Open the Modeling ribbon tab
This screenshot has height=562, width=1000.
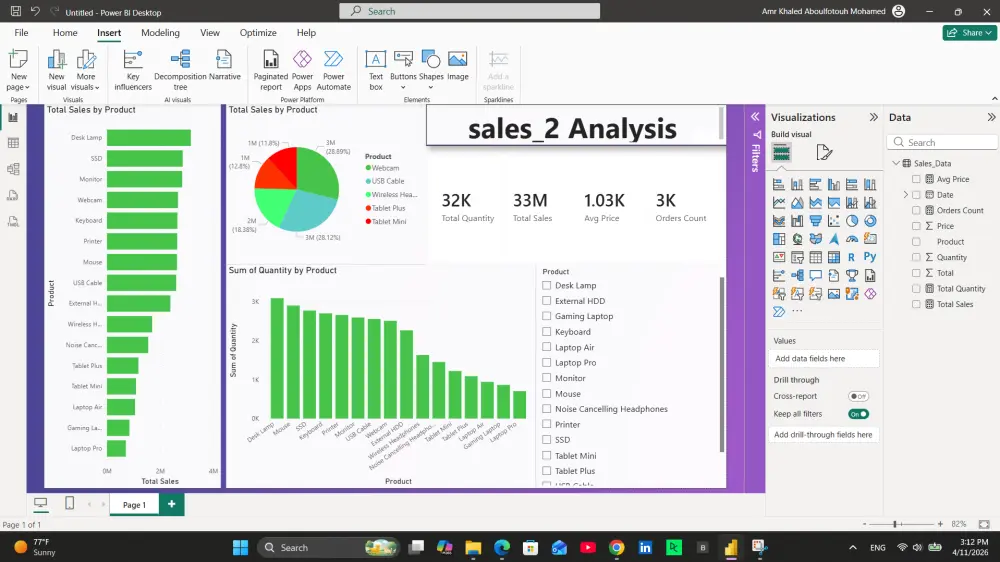[x=160, y=33]
